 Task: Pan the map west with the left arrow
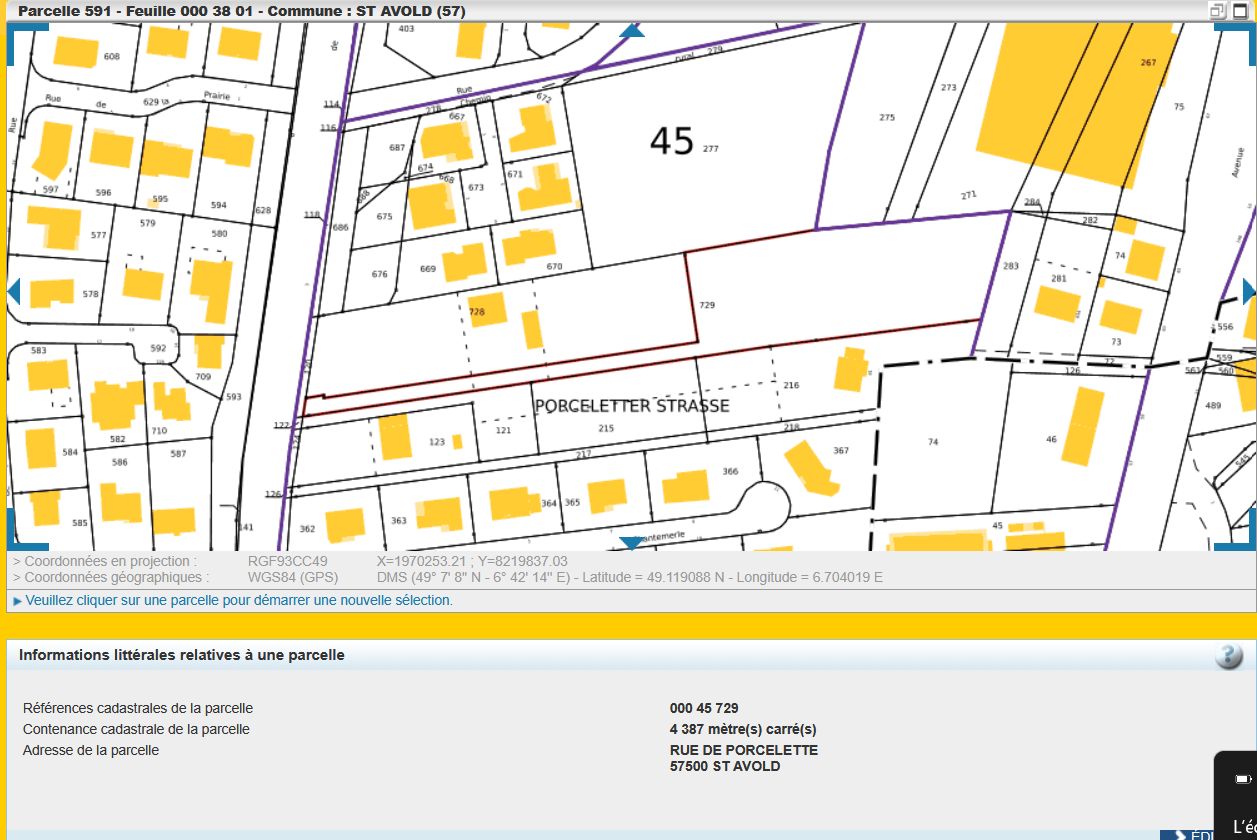[13, 291]
